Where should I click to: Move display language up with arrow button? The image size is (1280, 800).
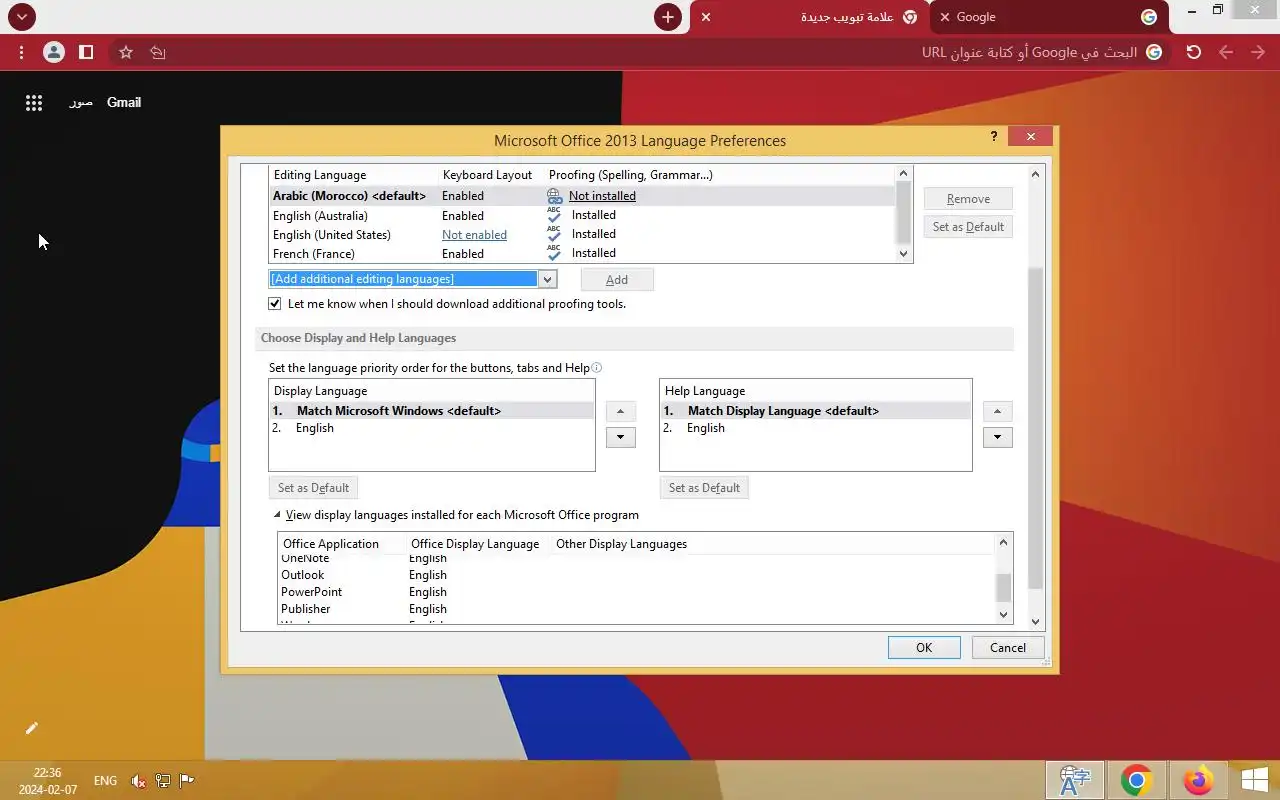click(x=621, y=411)
